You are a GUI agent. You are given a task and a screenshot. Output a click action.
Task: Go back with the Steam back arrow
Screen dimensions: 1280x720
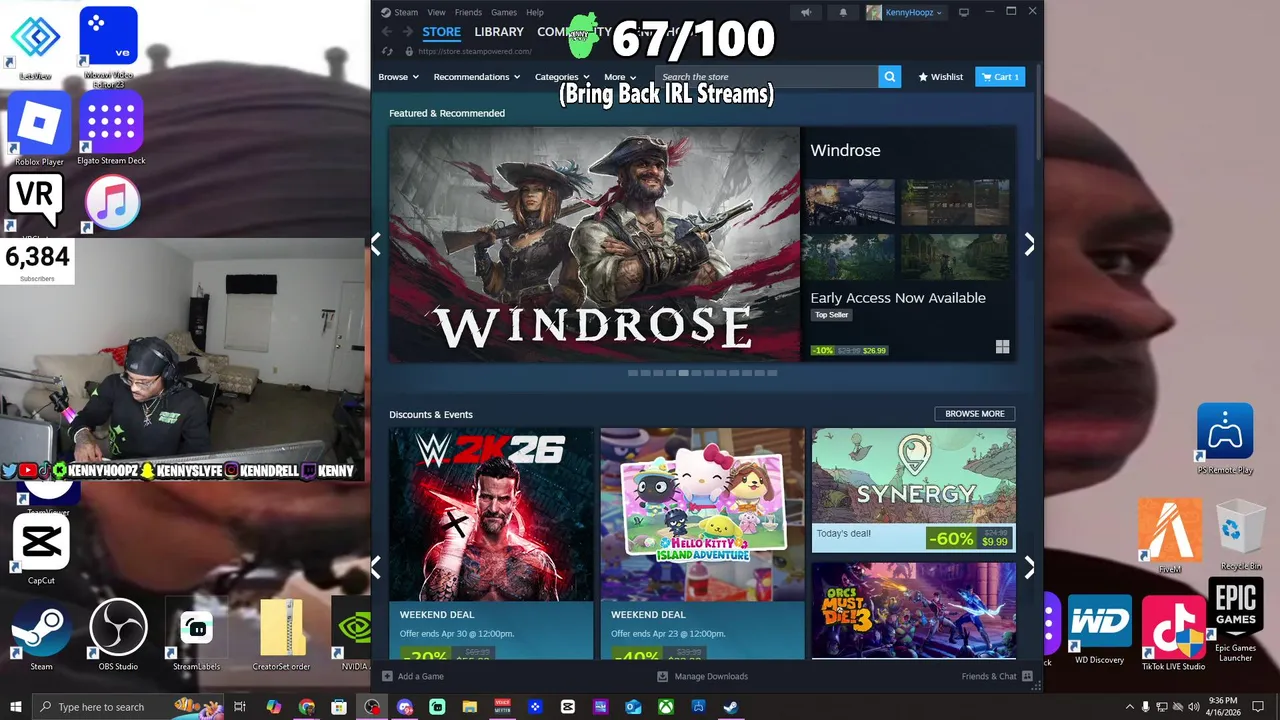(x=387, y=32)
